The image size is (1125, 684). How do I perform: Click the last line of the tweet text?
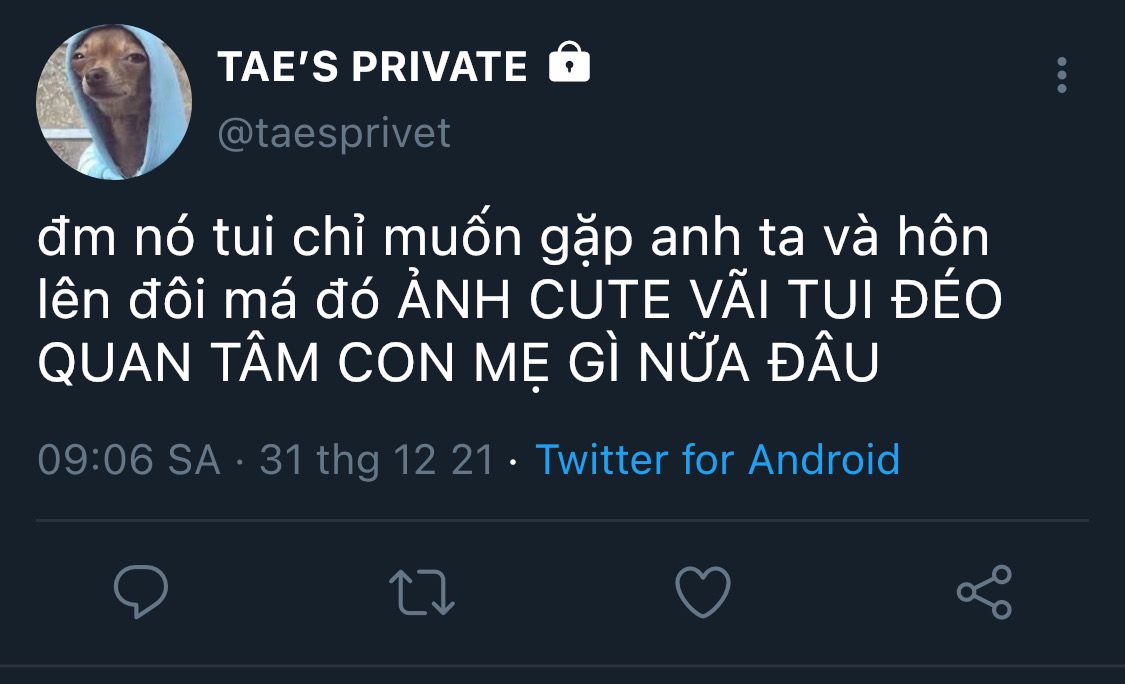point(458,365)
